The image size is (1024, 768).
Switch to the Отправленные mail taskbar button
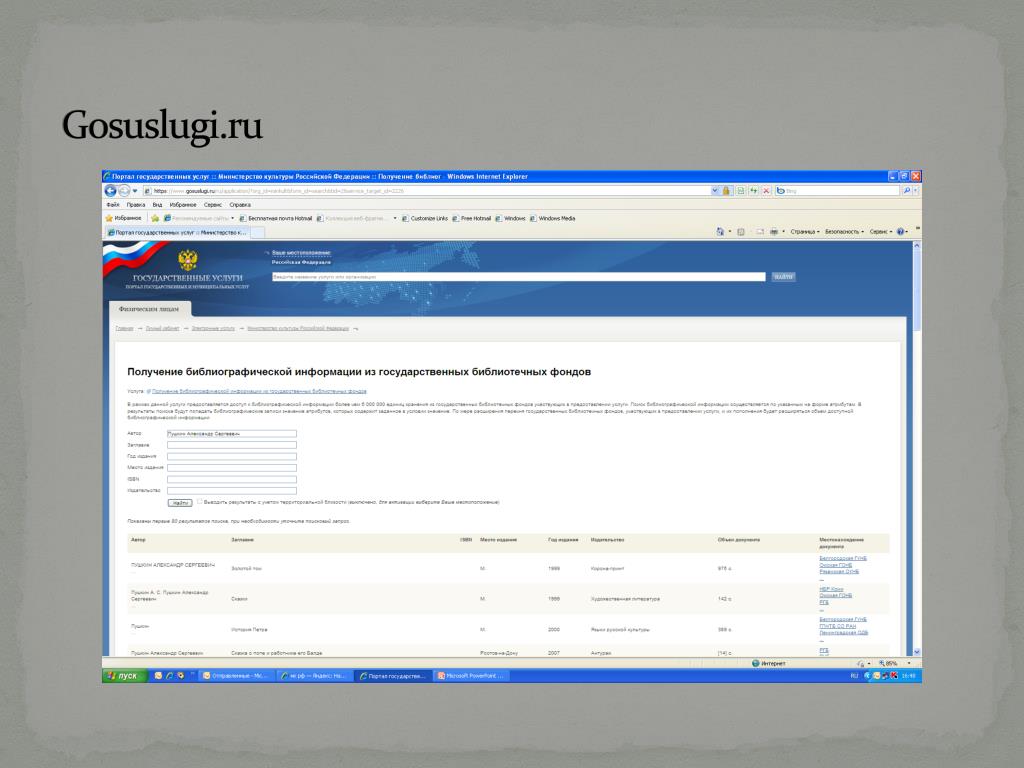(x=238, y=676)
